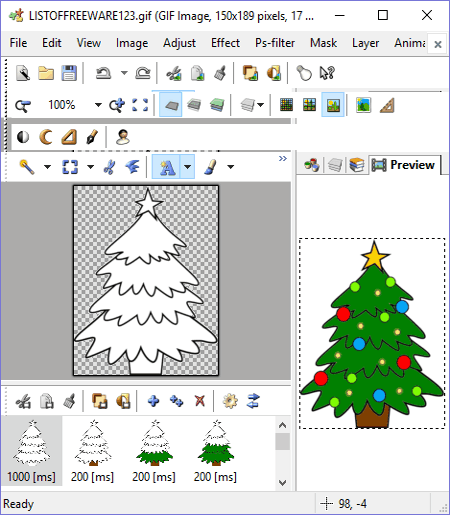
Task: Open the selection shape dropdown arrow
Action: pyautogui.click(x=90, y=167)
